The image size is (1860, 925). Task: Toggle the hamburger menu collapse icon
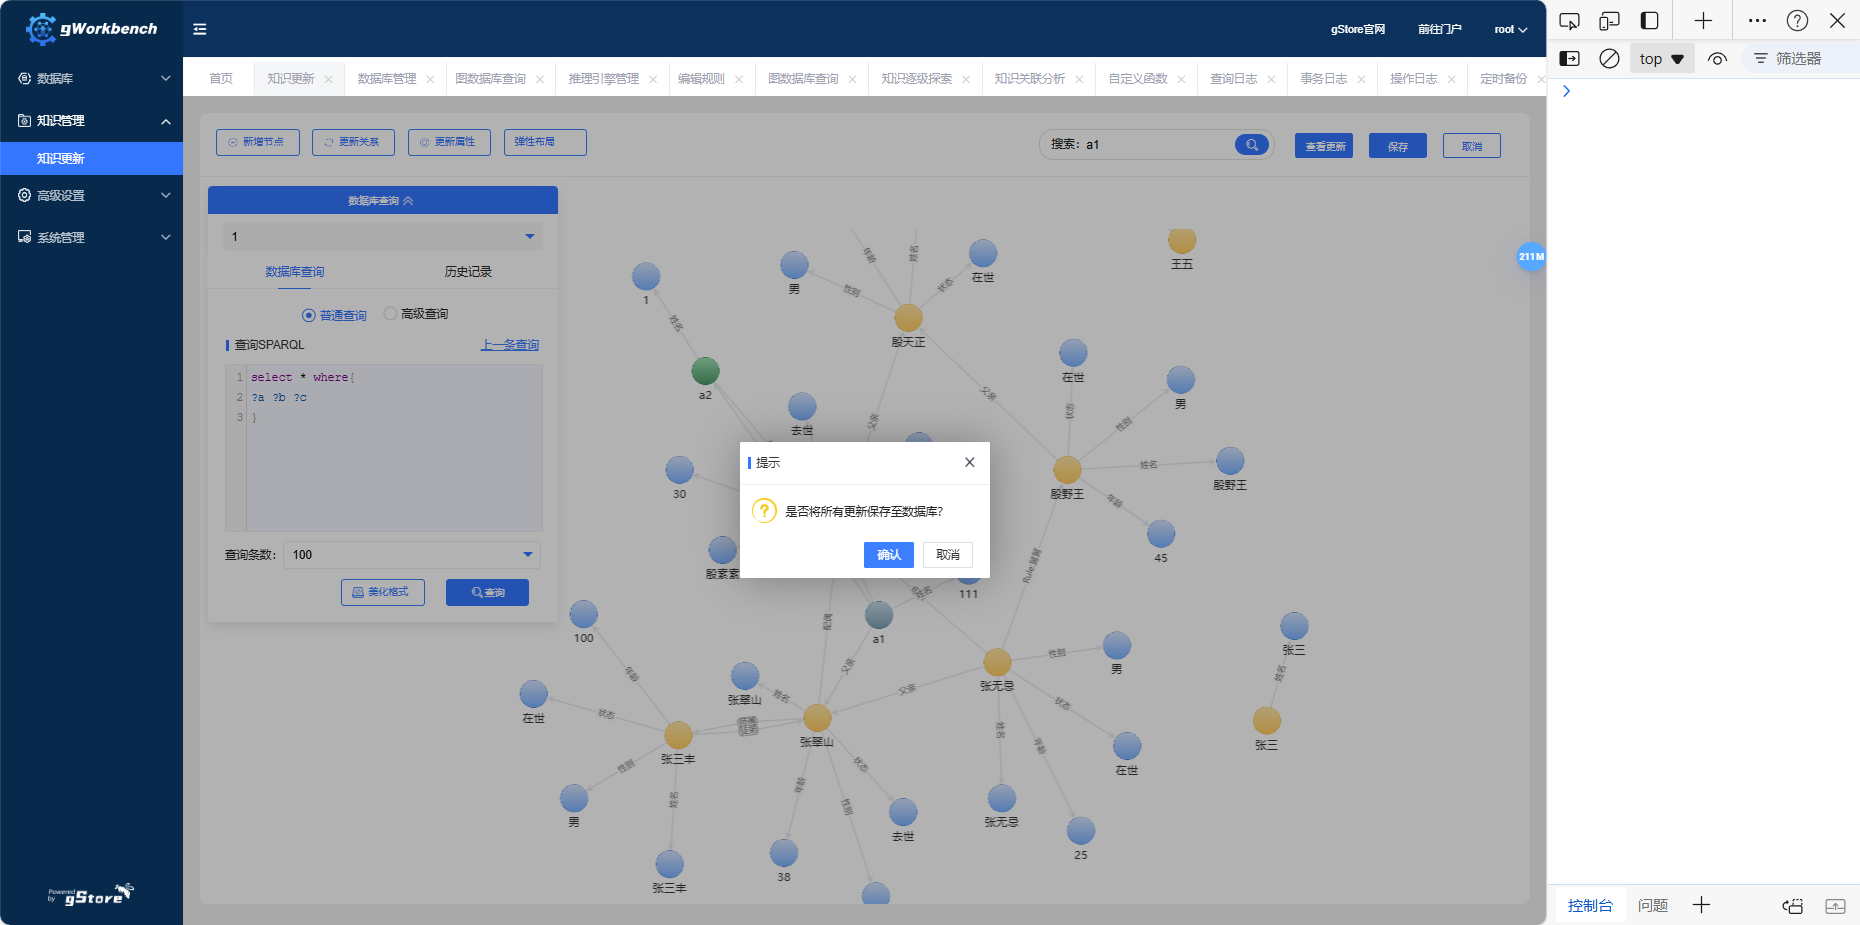(200, 29)
